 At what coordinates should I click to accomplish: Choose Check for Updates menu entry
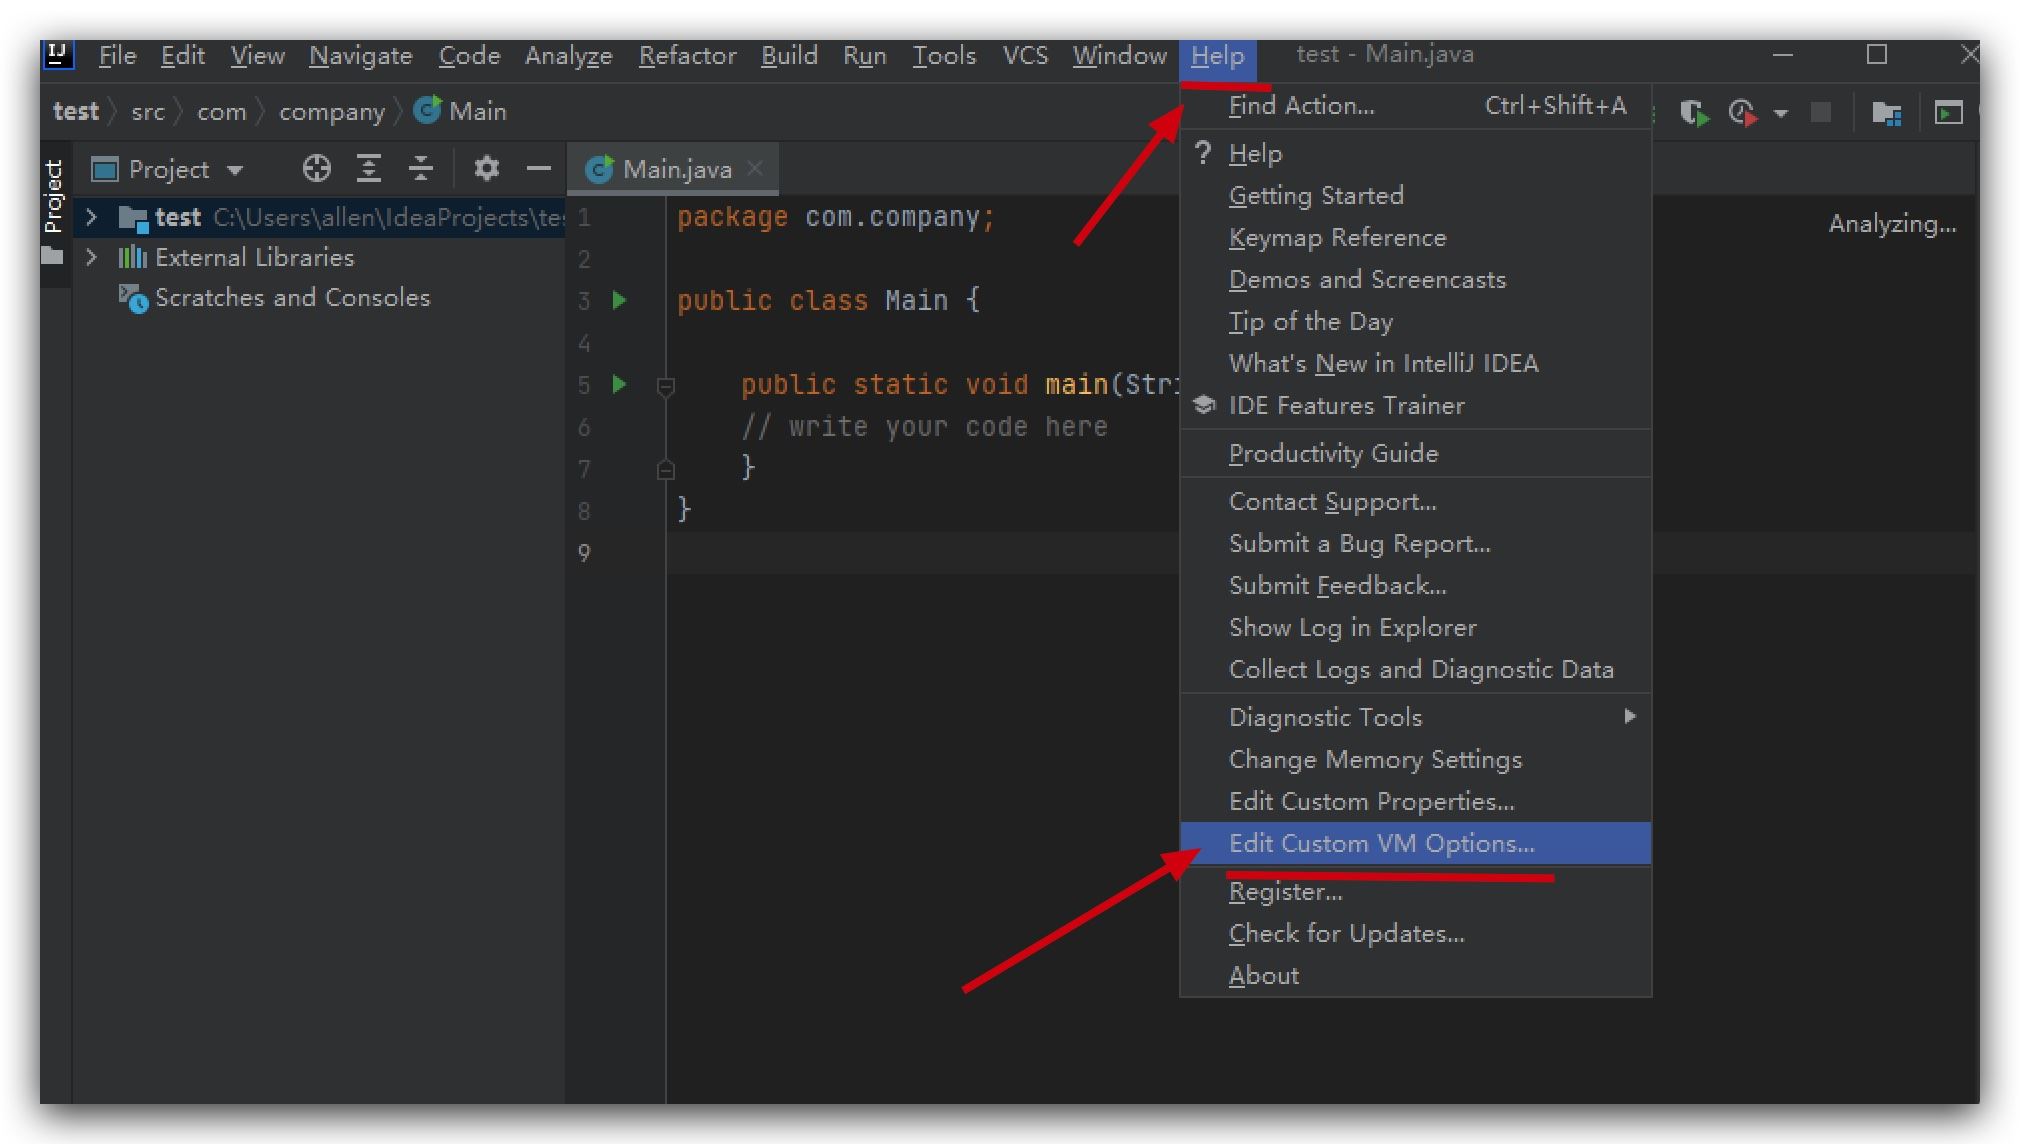click(x=1346, y=933)
